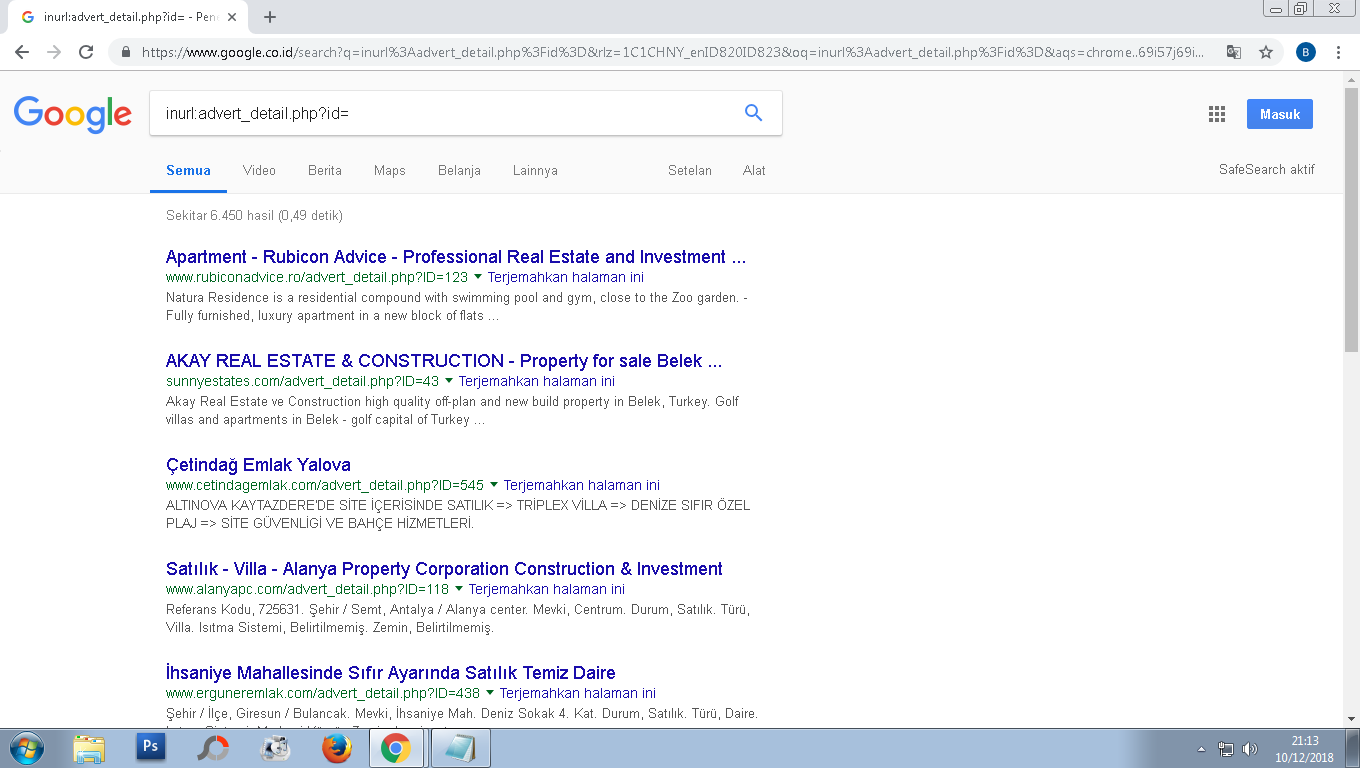Image resolution: width=1360 pixels, height=768 pixels.
Task: Click the Google logo
Action: coord(72,114)
